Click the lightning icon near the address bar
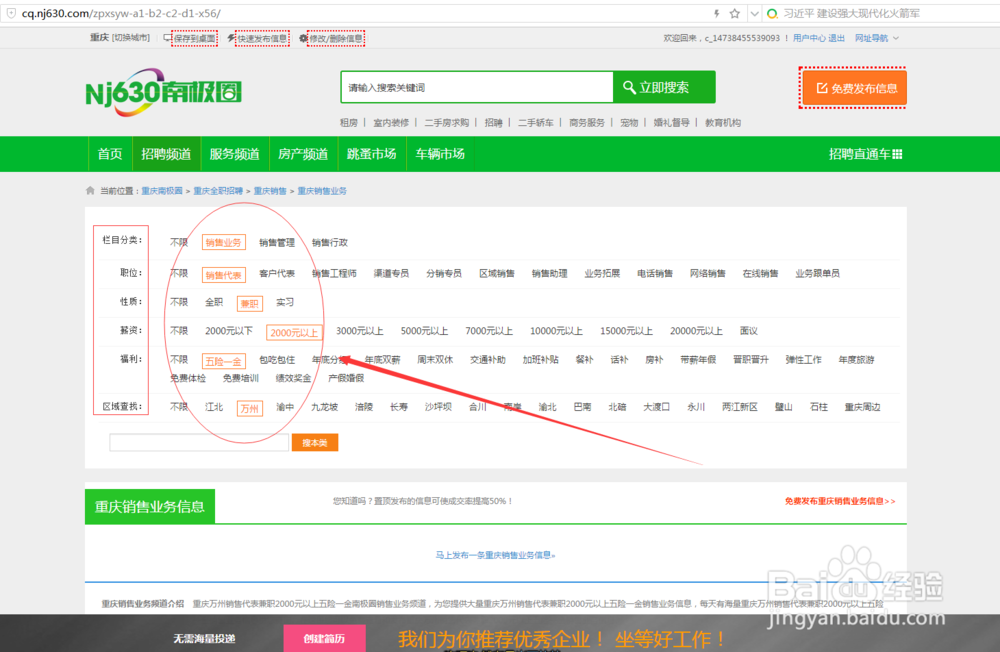Image resolution: width=1000 pixels, height=652 pixels. pyautogui.click(x=716, y=11)
